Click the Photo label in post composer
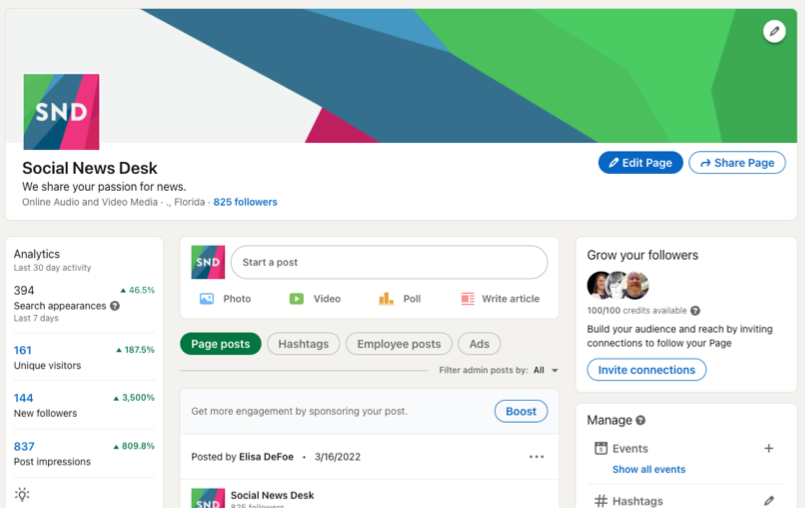The height and width of the screenshot is (508, 805). pyautogui.click(x=237, y=299)
